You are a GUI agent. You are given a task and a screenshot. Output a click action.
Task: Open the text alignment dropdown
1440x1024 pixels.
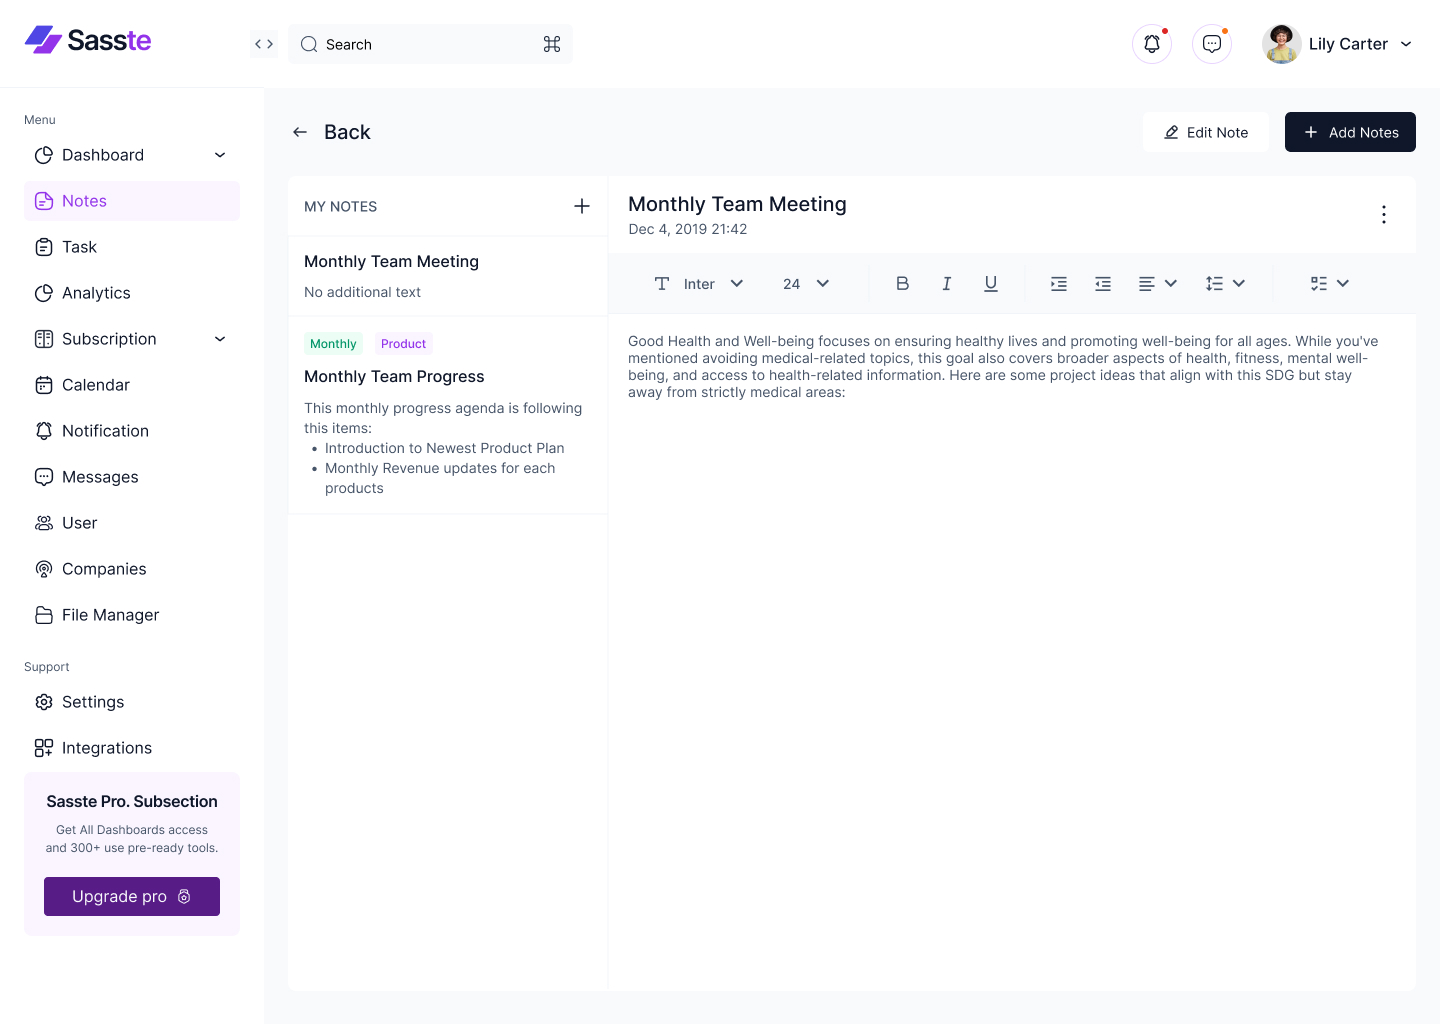point(1157,283)
